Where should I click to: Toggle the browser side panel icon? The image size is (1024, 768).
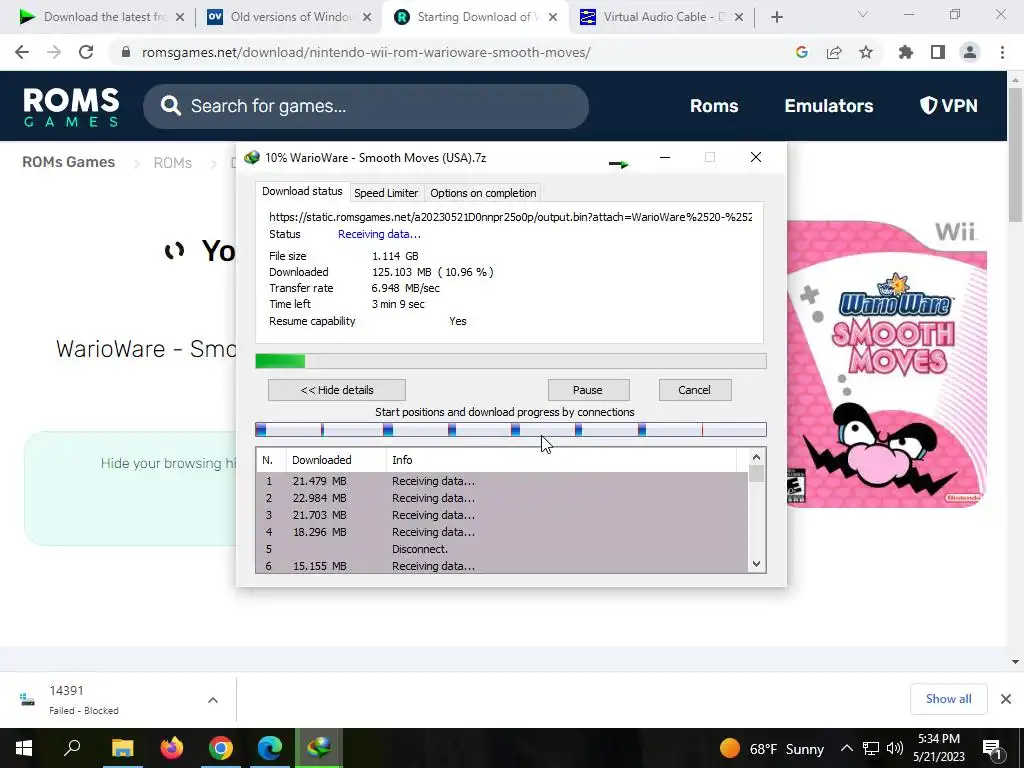[x=938, y=52]
